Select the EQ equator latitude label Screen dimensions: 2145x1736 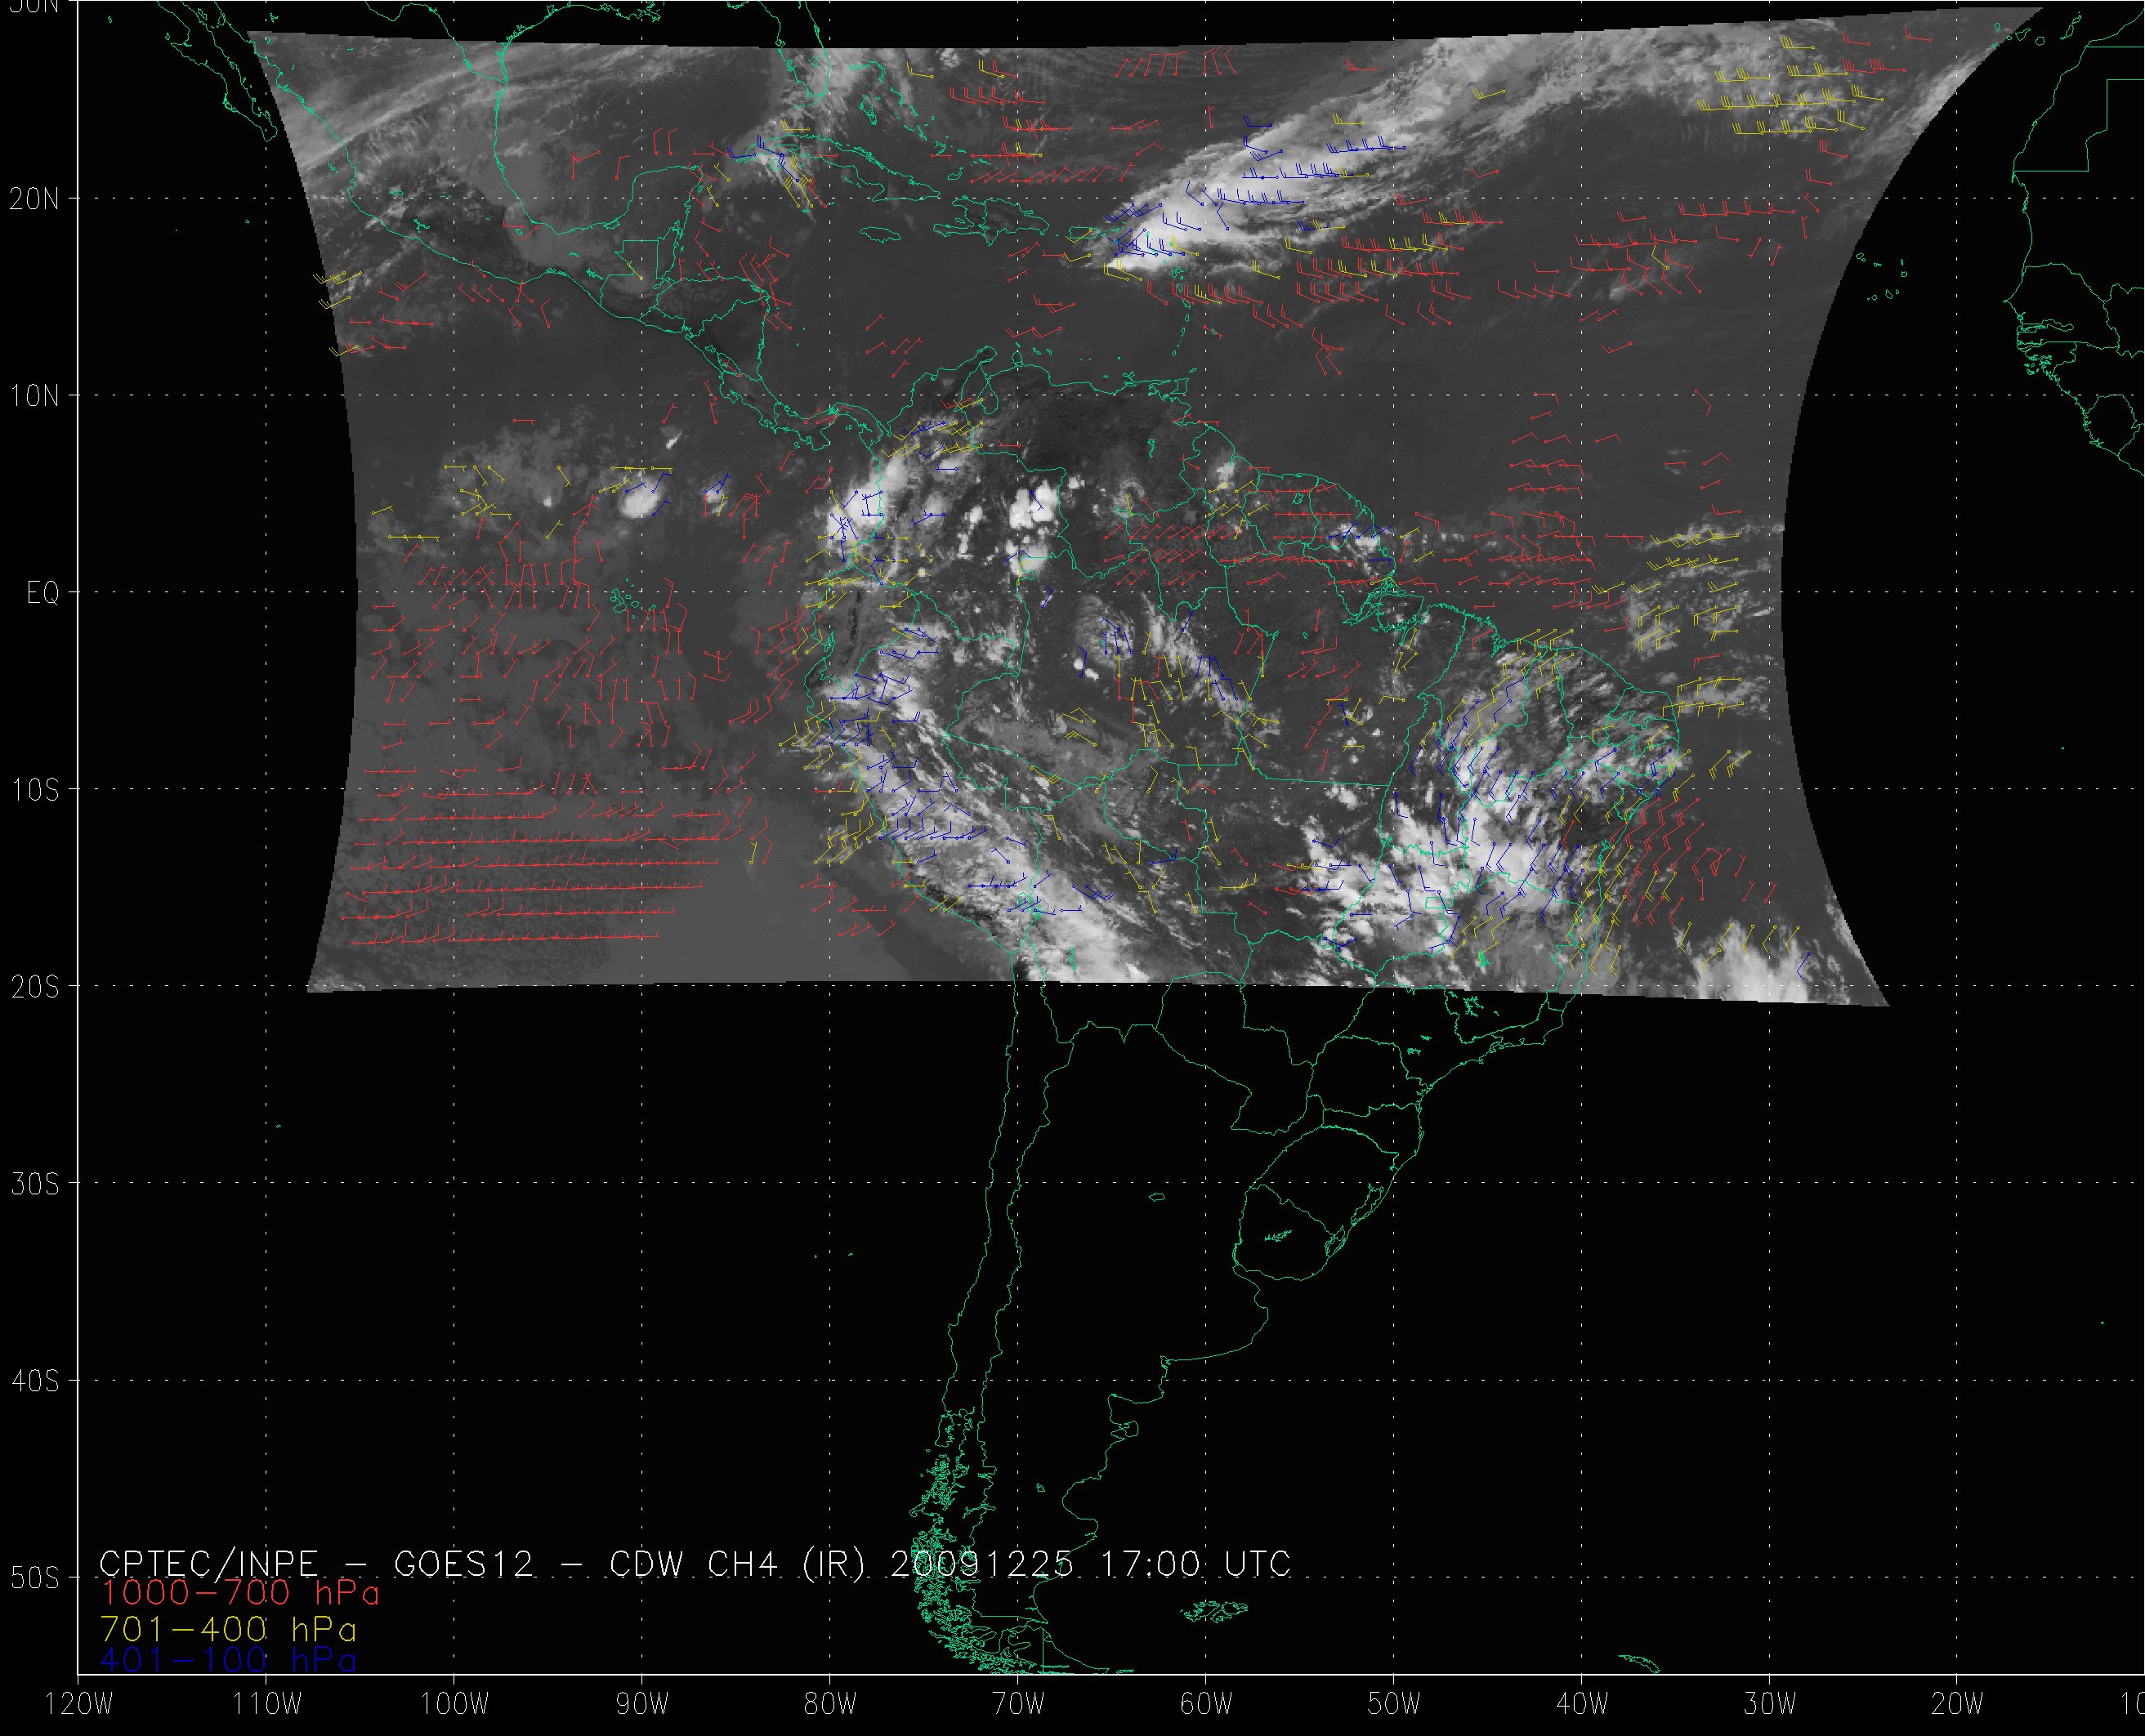[x=43, y=594]
